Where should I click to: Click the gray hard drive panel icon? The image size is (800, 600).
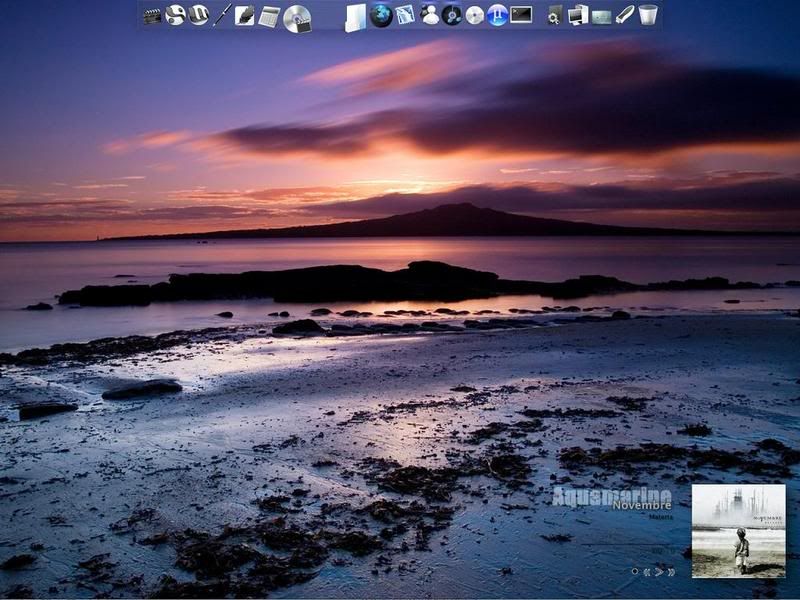602,17
